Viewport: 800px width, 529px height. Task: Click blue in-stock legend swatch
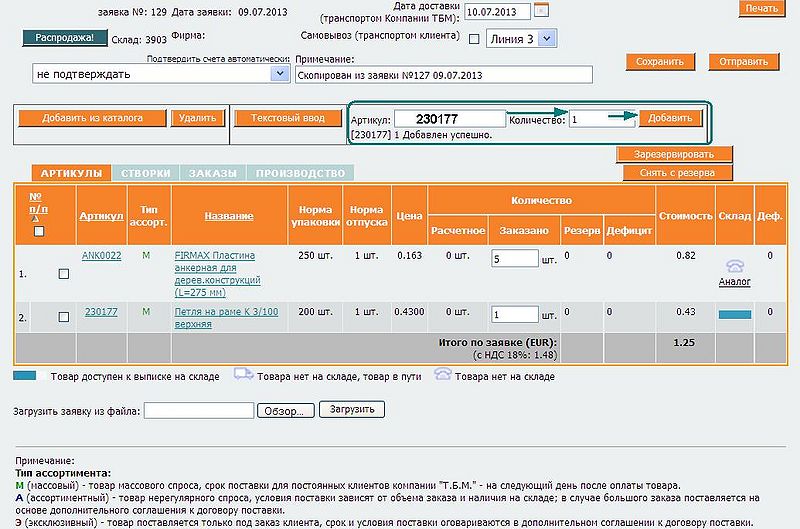click(x=26, y=376)
